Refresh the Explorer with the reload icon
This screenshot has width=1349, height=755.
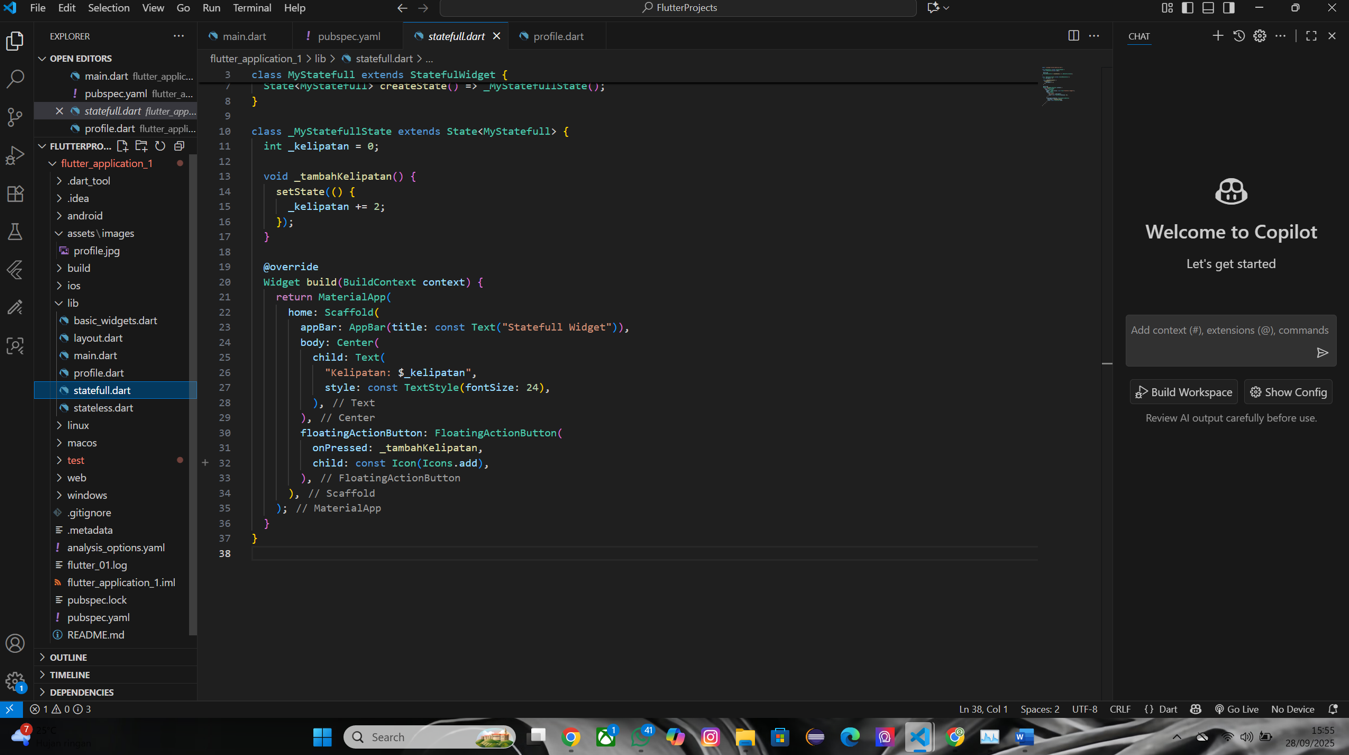(x=160, y=145)
